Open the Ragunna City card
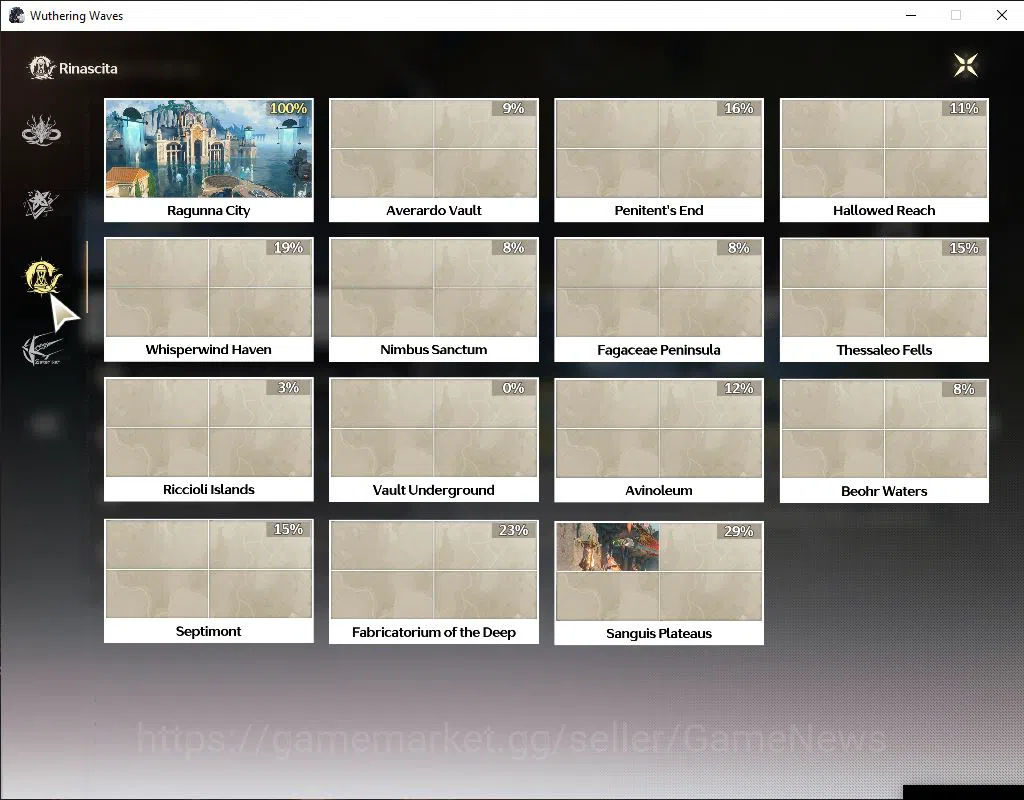This screenshot has height=800, width=1024. click(x=208, y=160)
